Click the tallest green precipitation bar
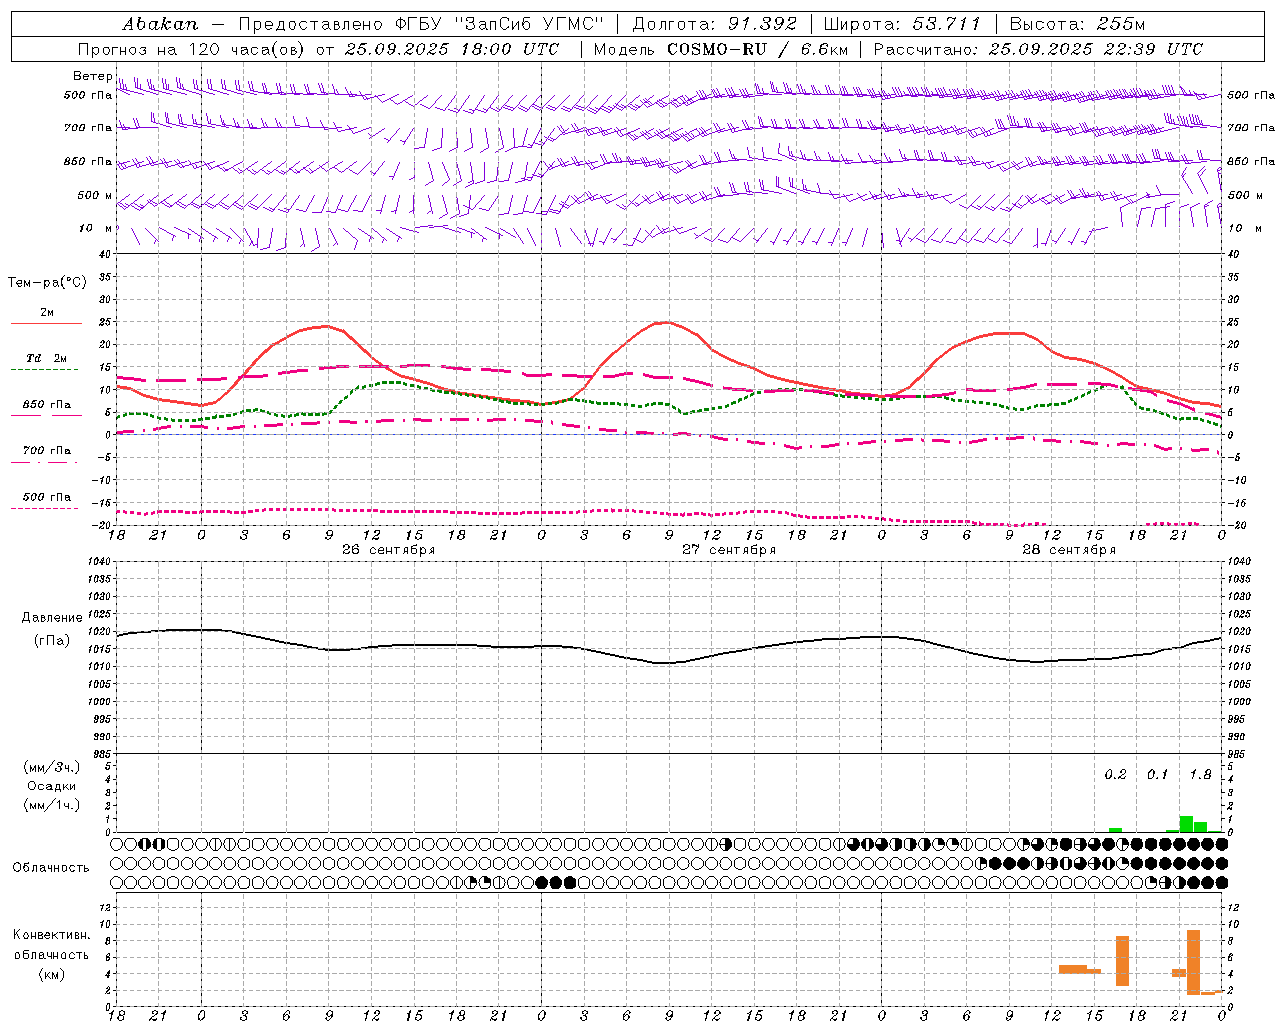Viewport: 1280px width, 1024px height. click(1186, 824)
